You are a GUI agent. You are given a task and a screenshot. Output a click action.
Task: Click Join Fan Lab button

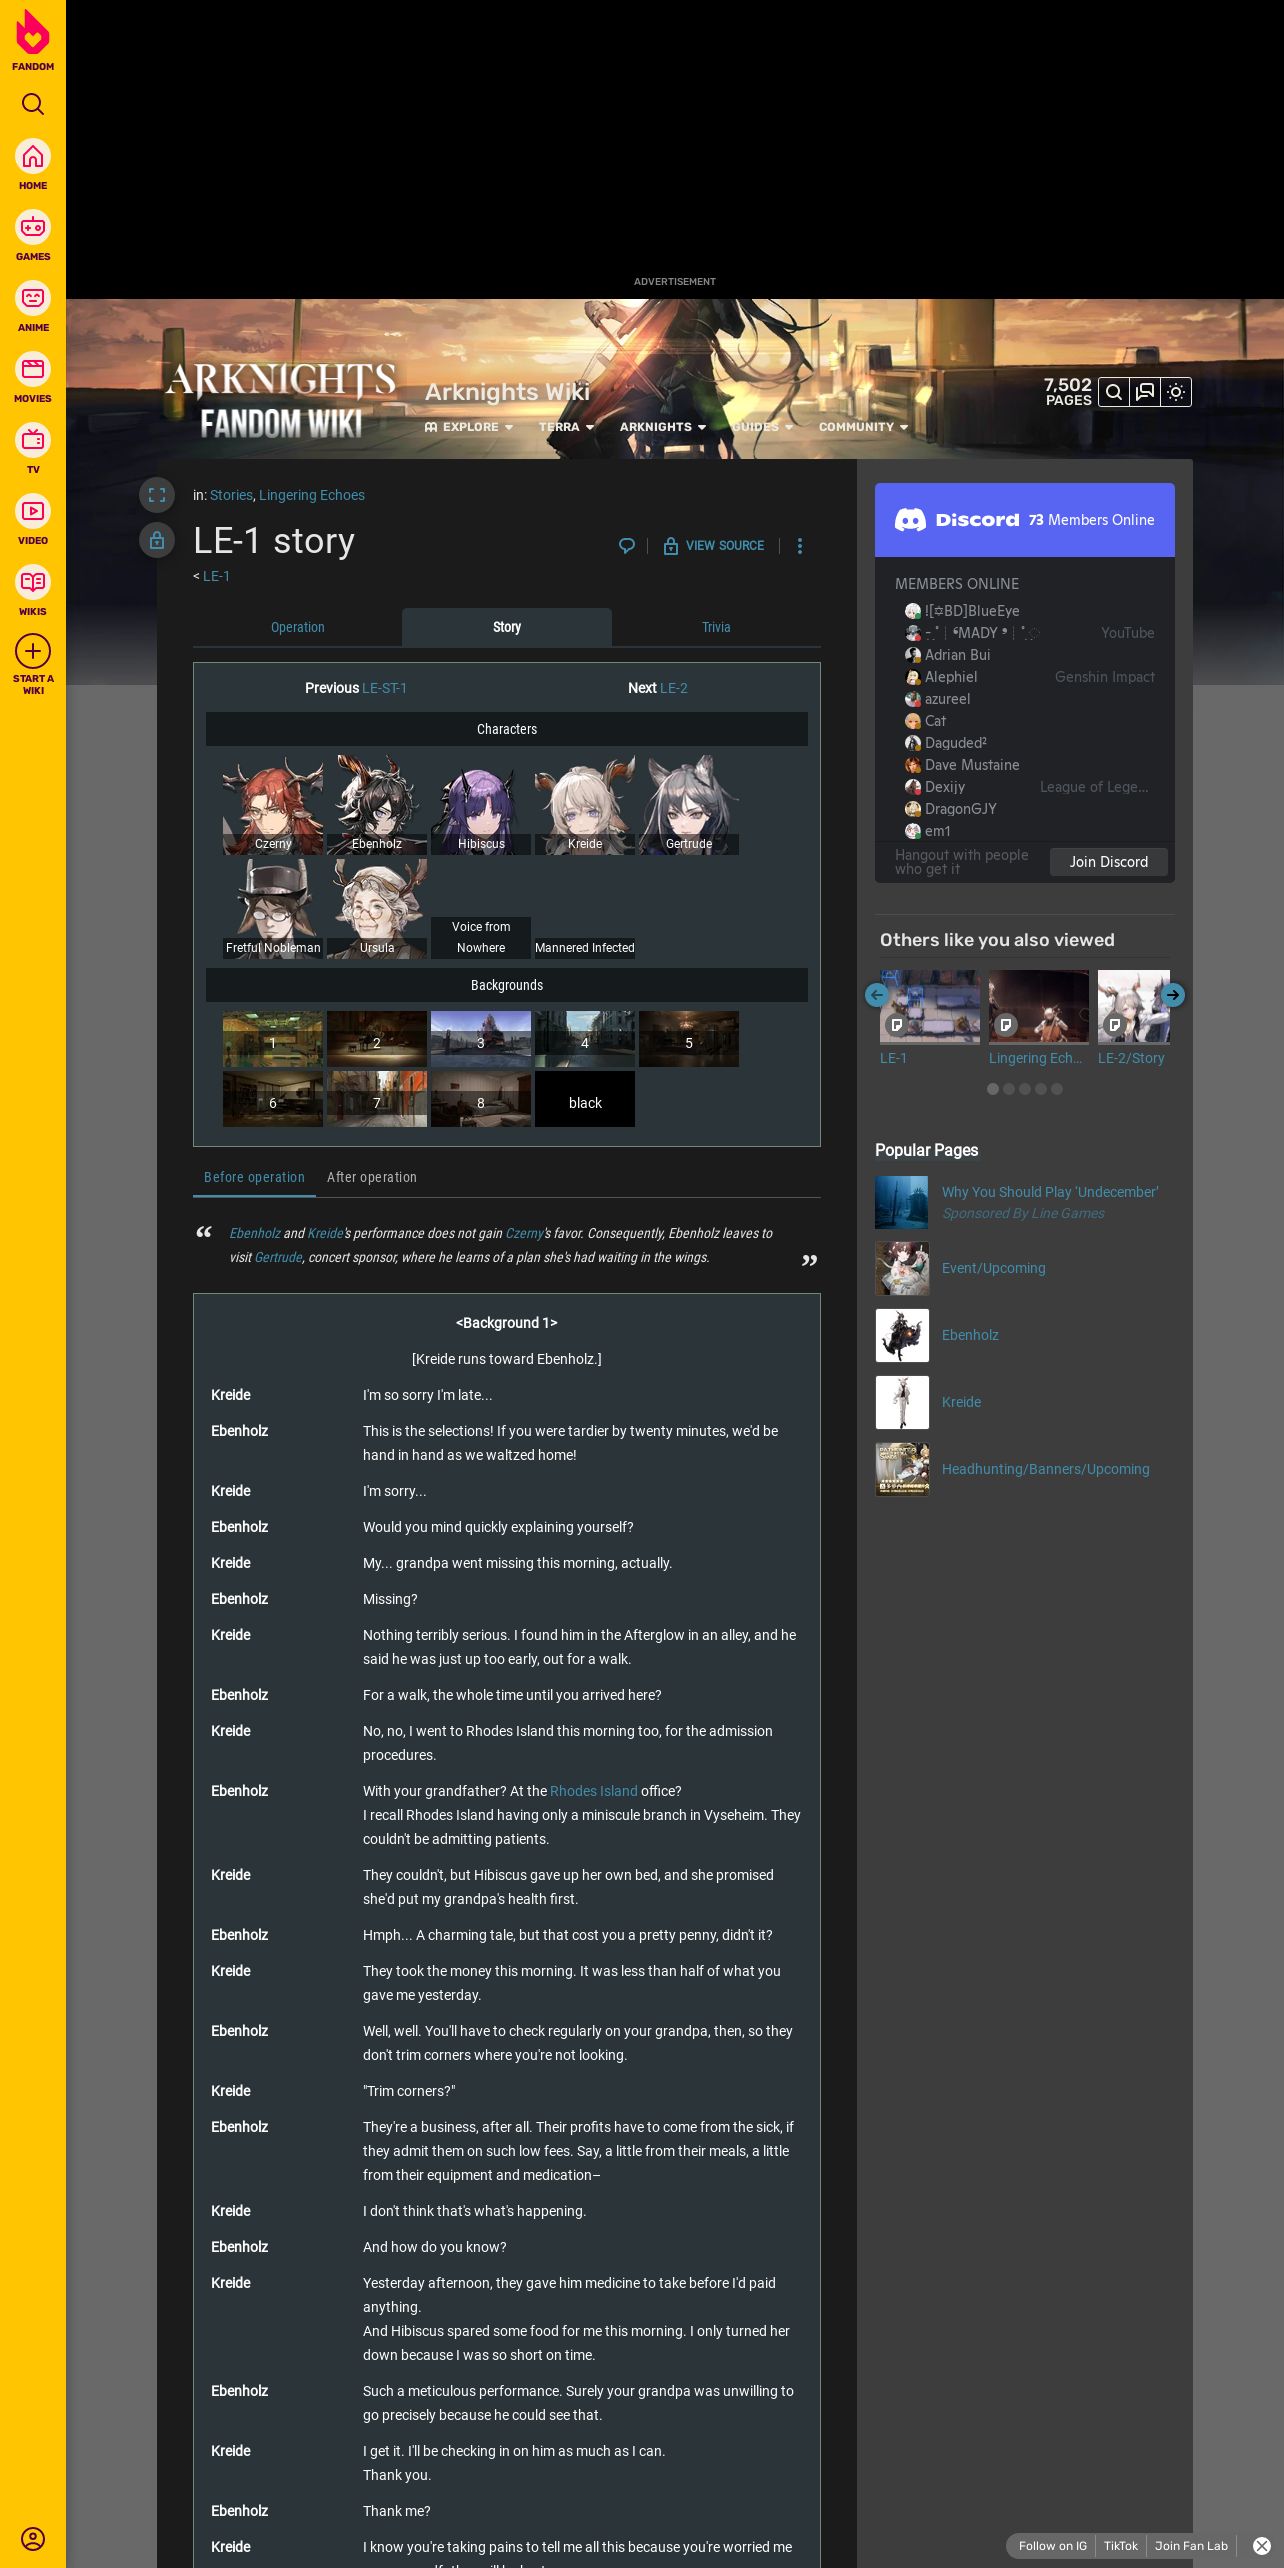coord(1191,2546)
